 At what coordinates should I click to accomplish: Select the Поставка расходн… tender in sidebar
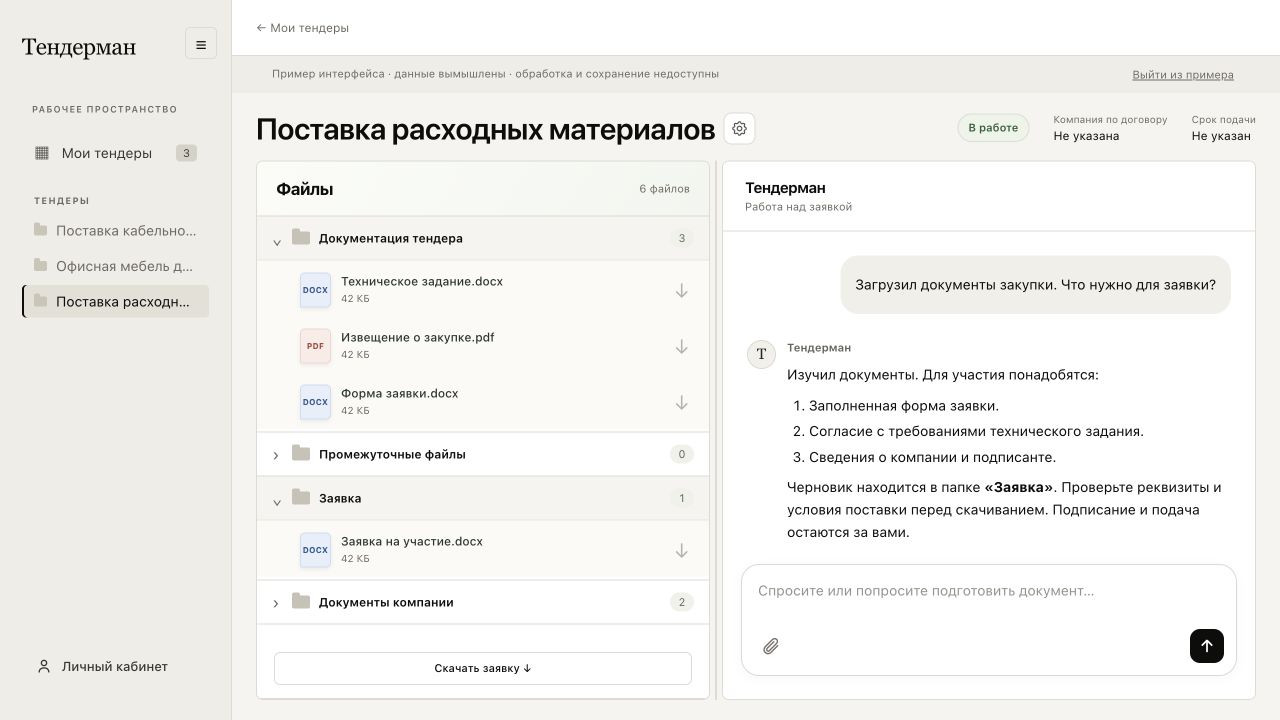tap(115, 301)
